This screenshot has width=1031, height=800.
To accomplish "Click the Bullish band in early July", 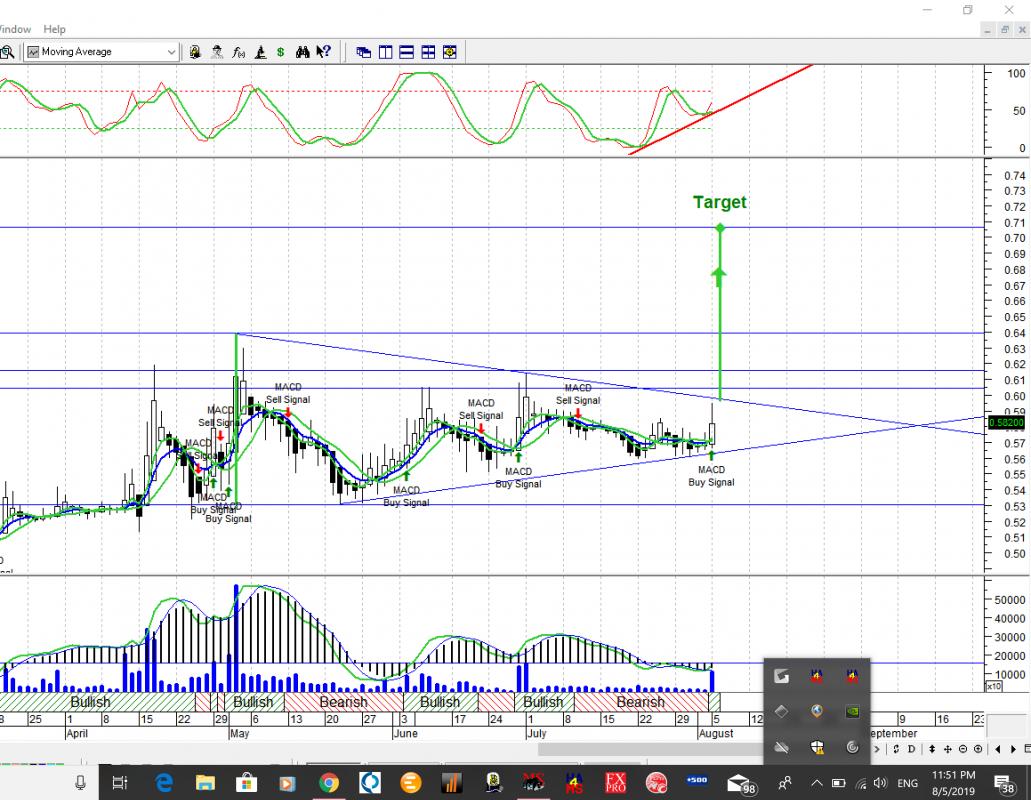I will coord(543,702).
